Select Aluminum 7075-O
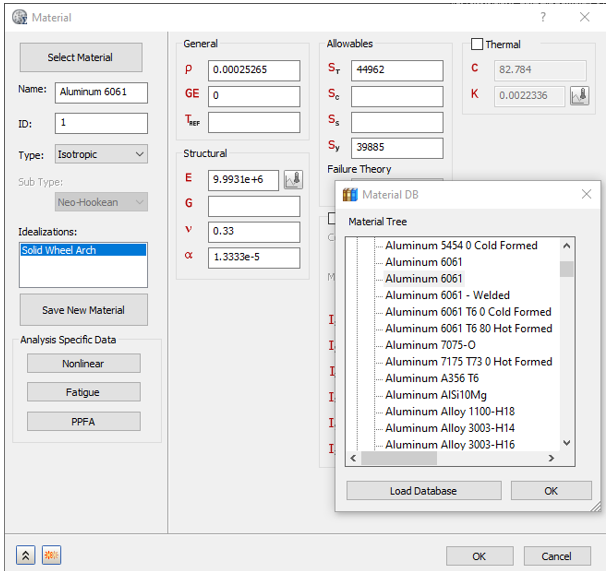Image resolution: width=608 pixels, height=571 pixels. [x=430, y=345]
